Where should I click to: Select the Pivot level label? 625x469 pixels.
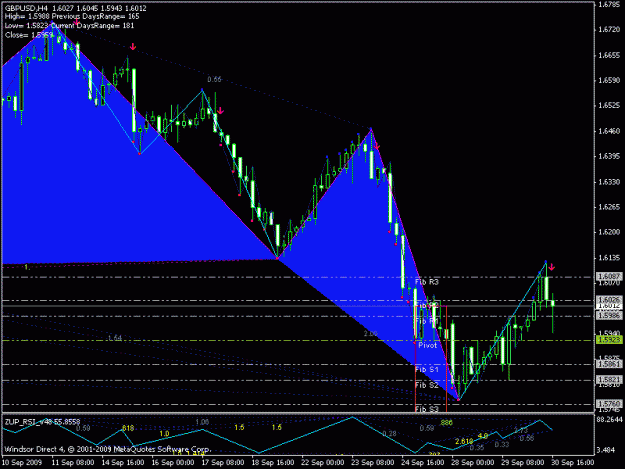click(428, 345)
